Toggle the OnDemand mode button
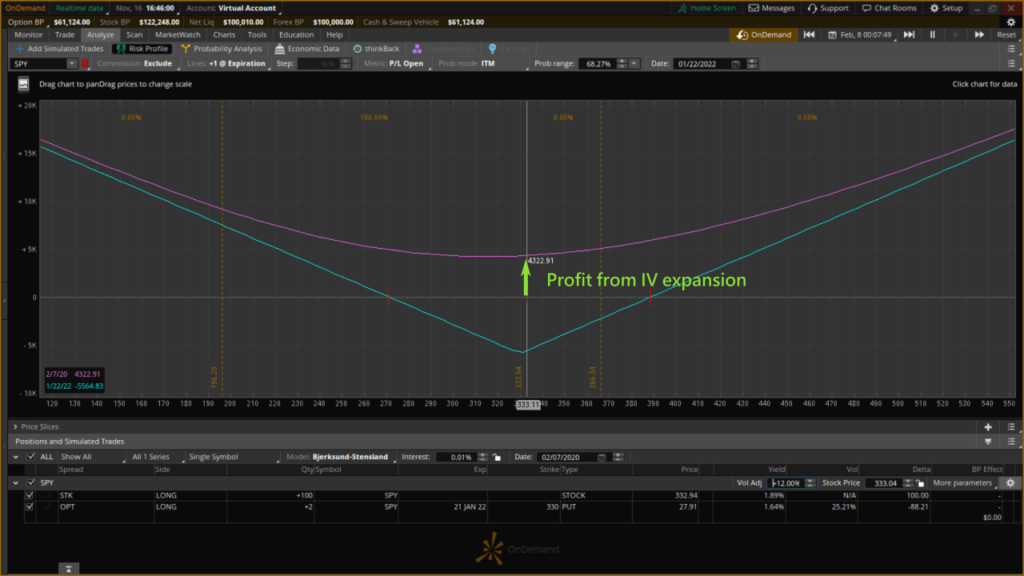Image resolution: width=1024 pixels, height=576 pixels. pyautogui.click(x=763, y=35)
